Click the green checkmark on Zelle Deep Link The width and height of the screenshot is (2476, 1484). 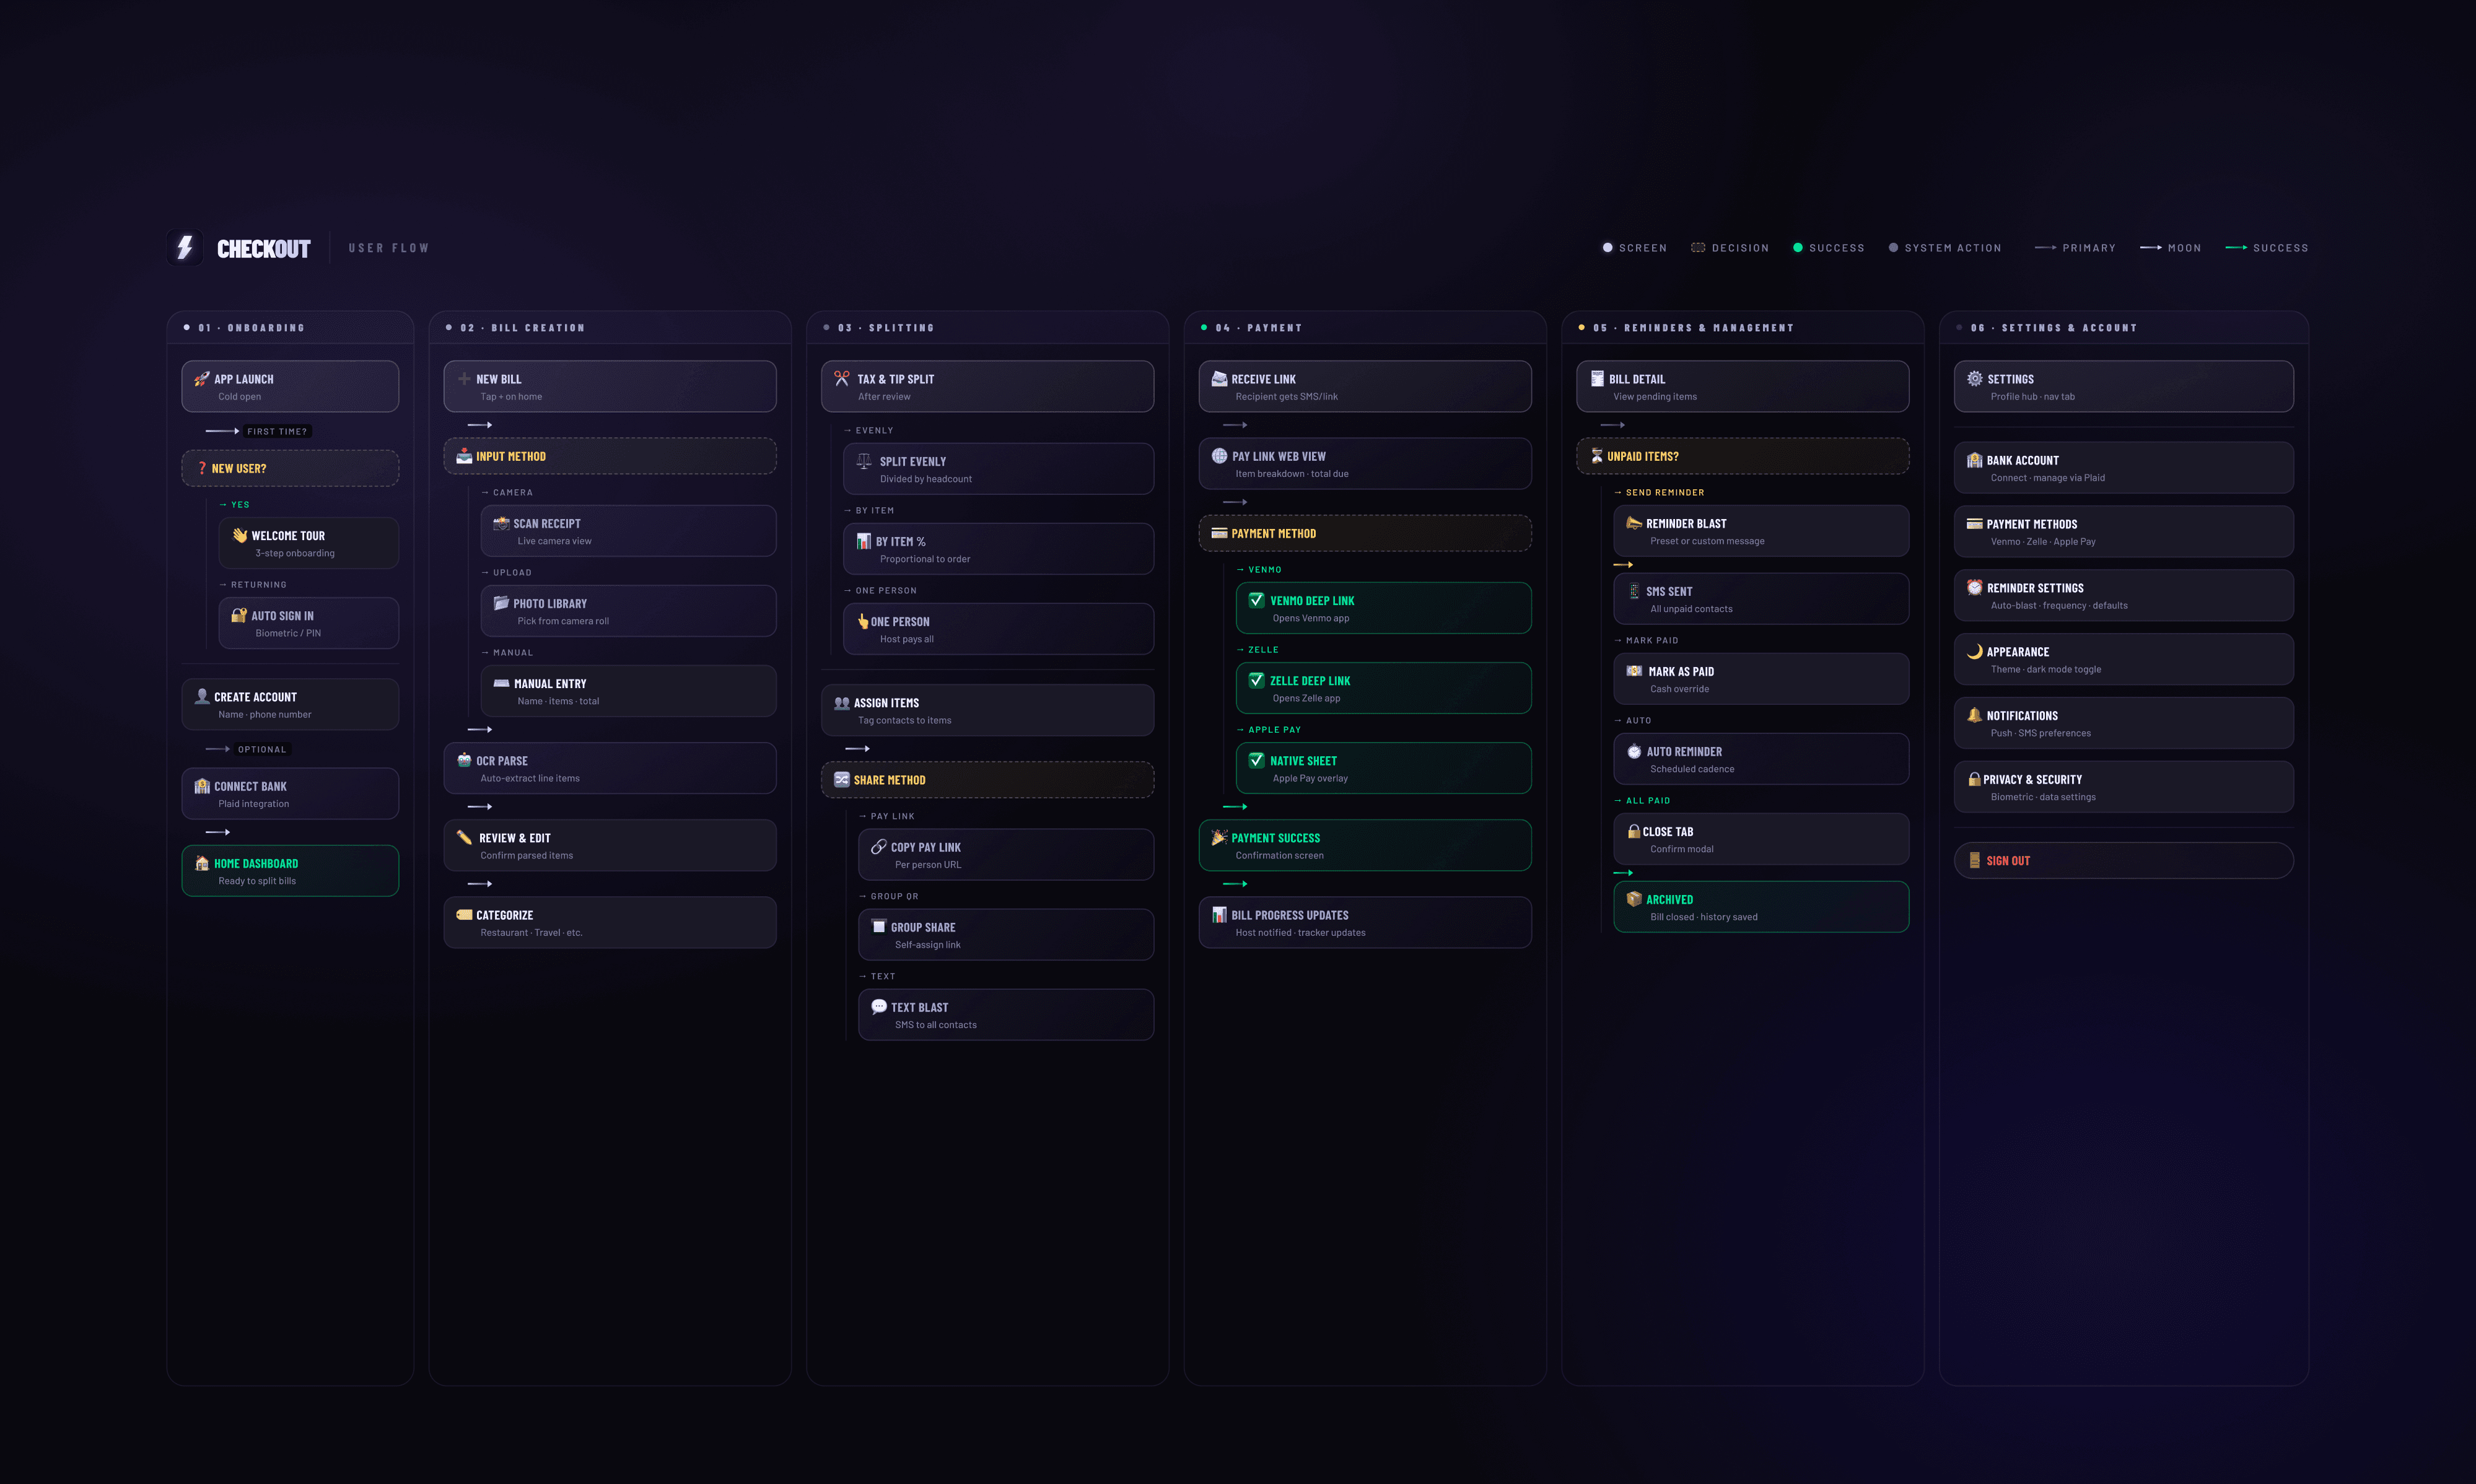click(1256, 680)
